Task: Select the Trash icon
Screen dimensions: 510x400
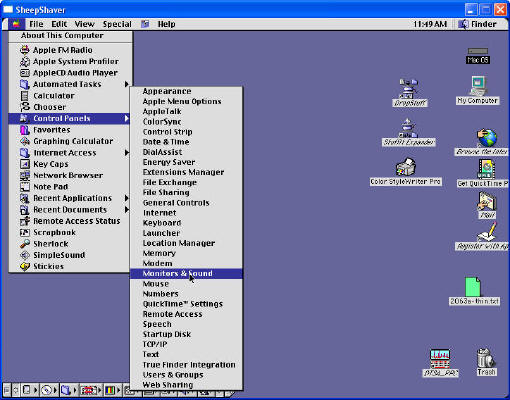Action: [486, 362]
